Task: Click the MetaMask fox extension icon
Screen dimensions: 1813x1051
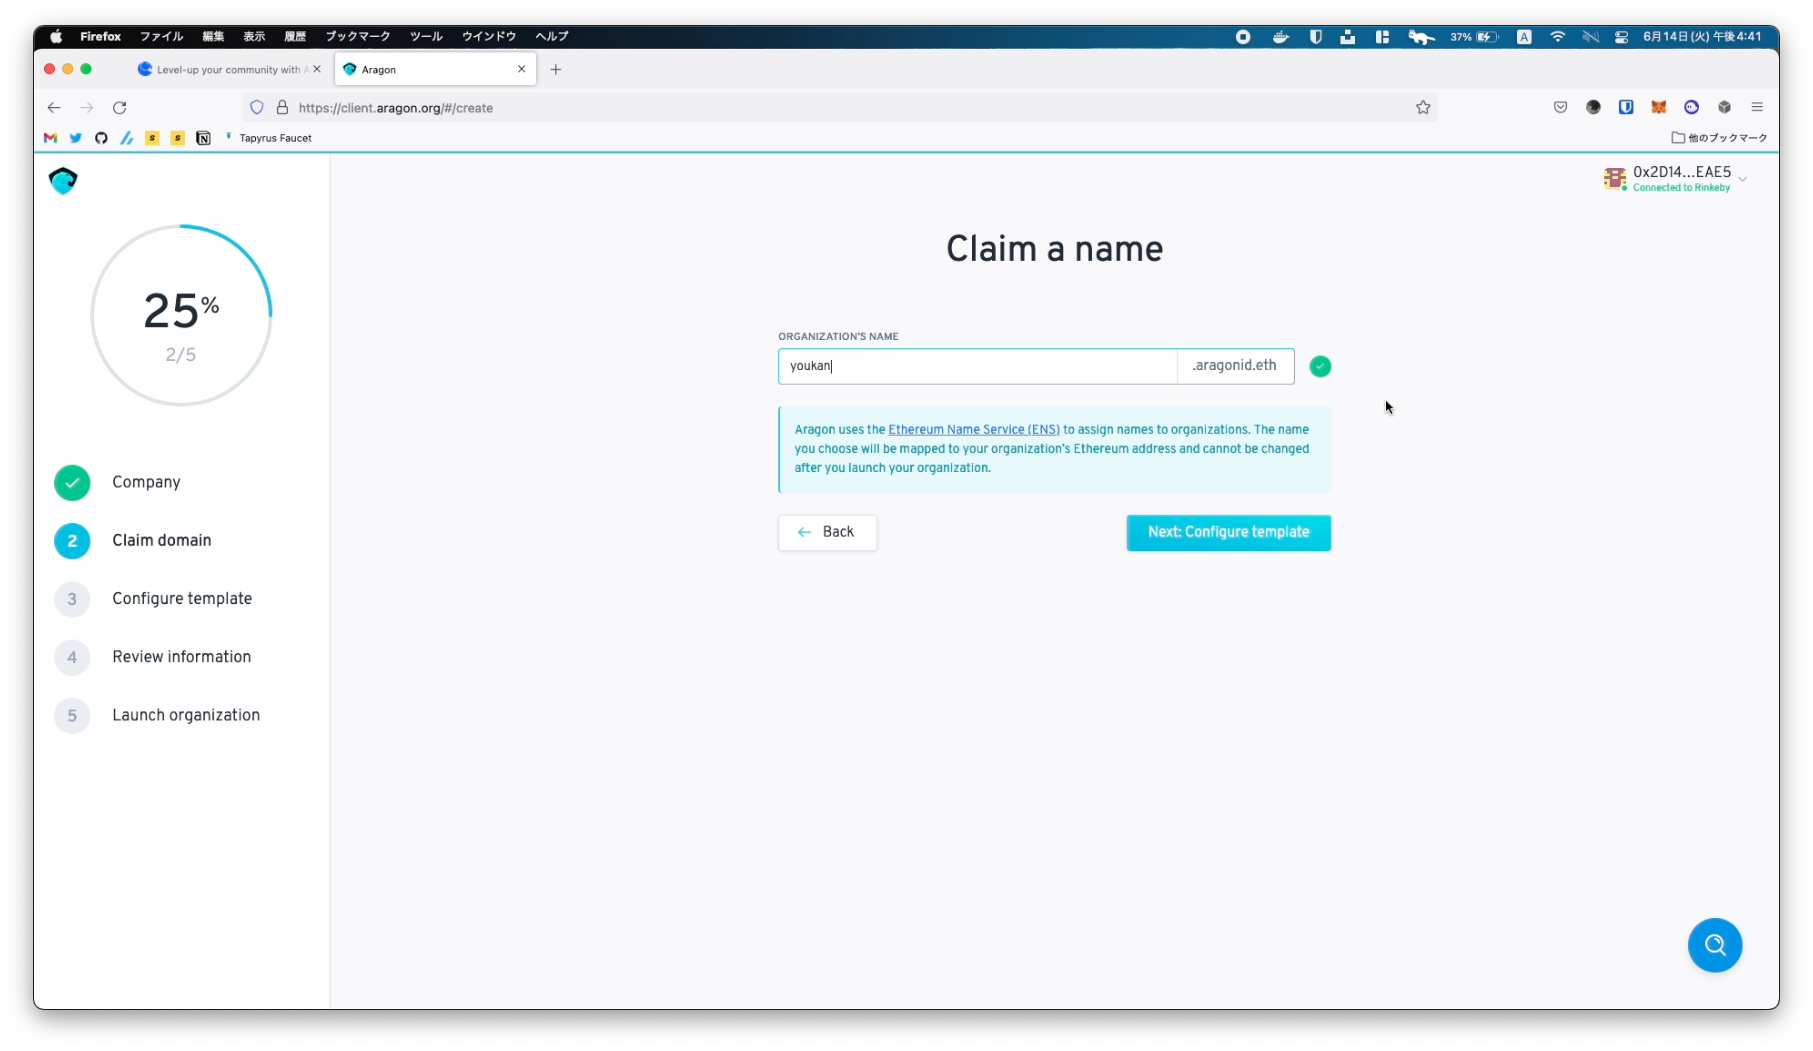Action: tap(1658, 108)
